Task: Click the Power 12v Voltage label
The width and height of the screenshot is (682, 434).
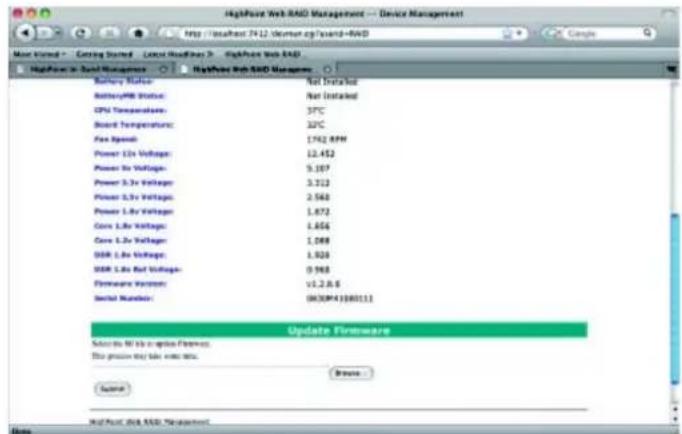Action: [x=132, y=154]
